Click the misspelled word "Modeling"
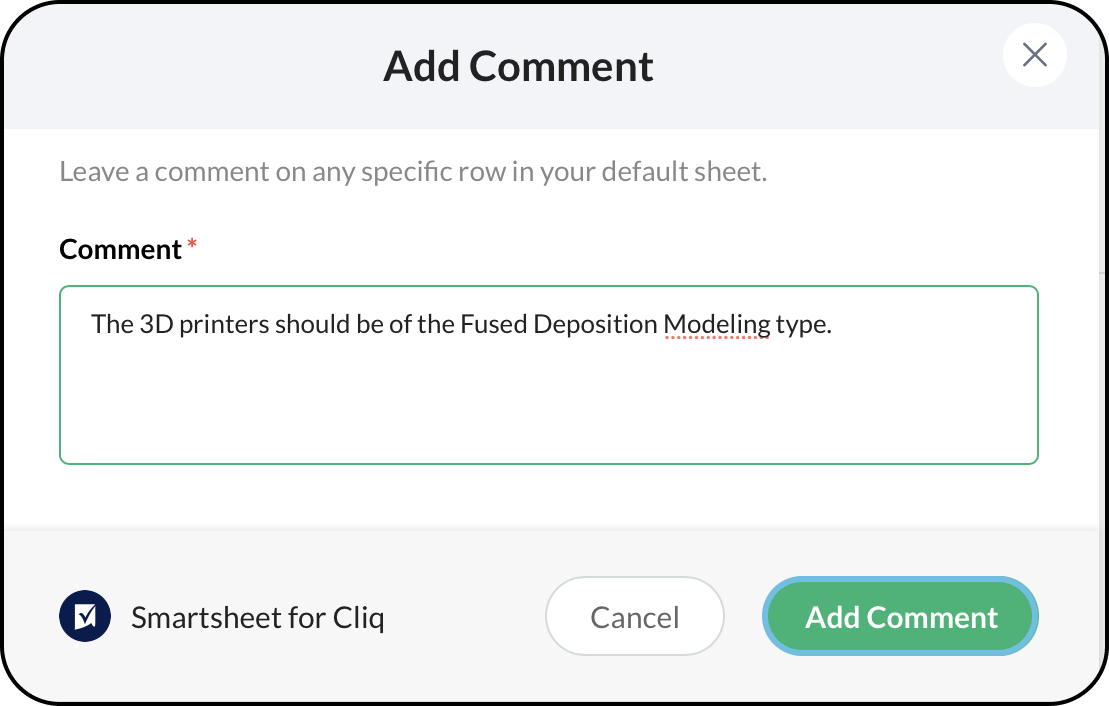 pos(717,325)
